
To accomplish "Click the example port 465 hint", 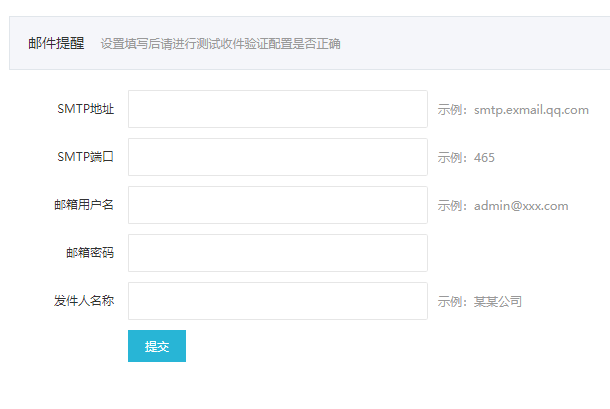I will (x=466, y=158).
